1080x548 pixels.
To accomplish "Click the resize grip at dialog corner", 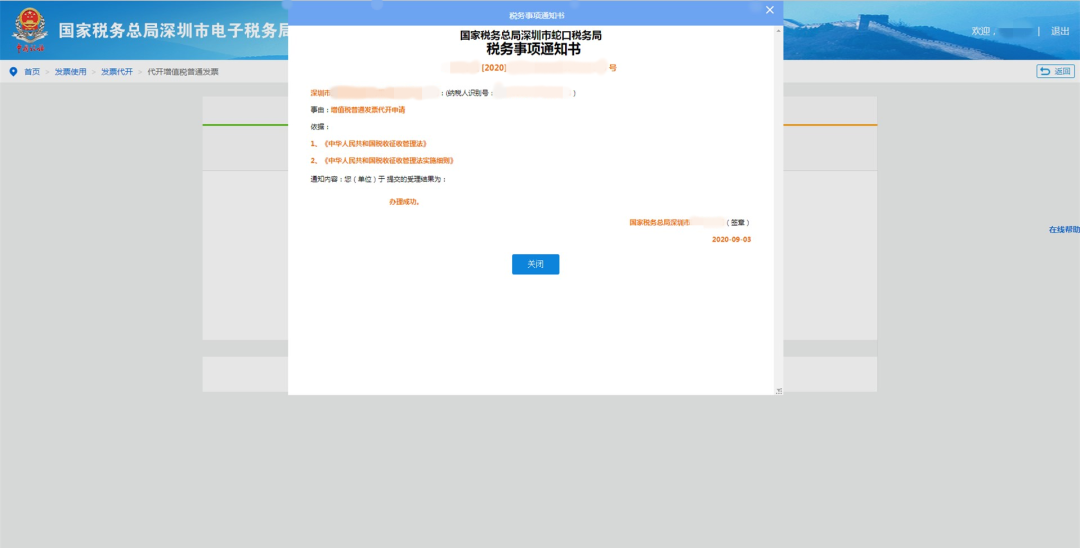I will [779, 390].
